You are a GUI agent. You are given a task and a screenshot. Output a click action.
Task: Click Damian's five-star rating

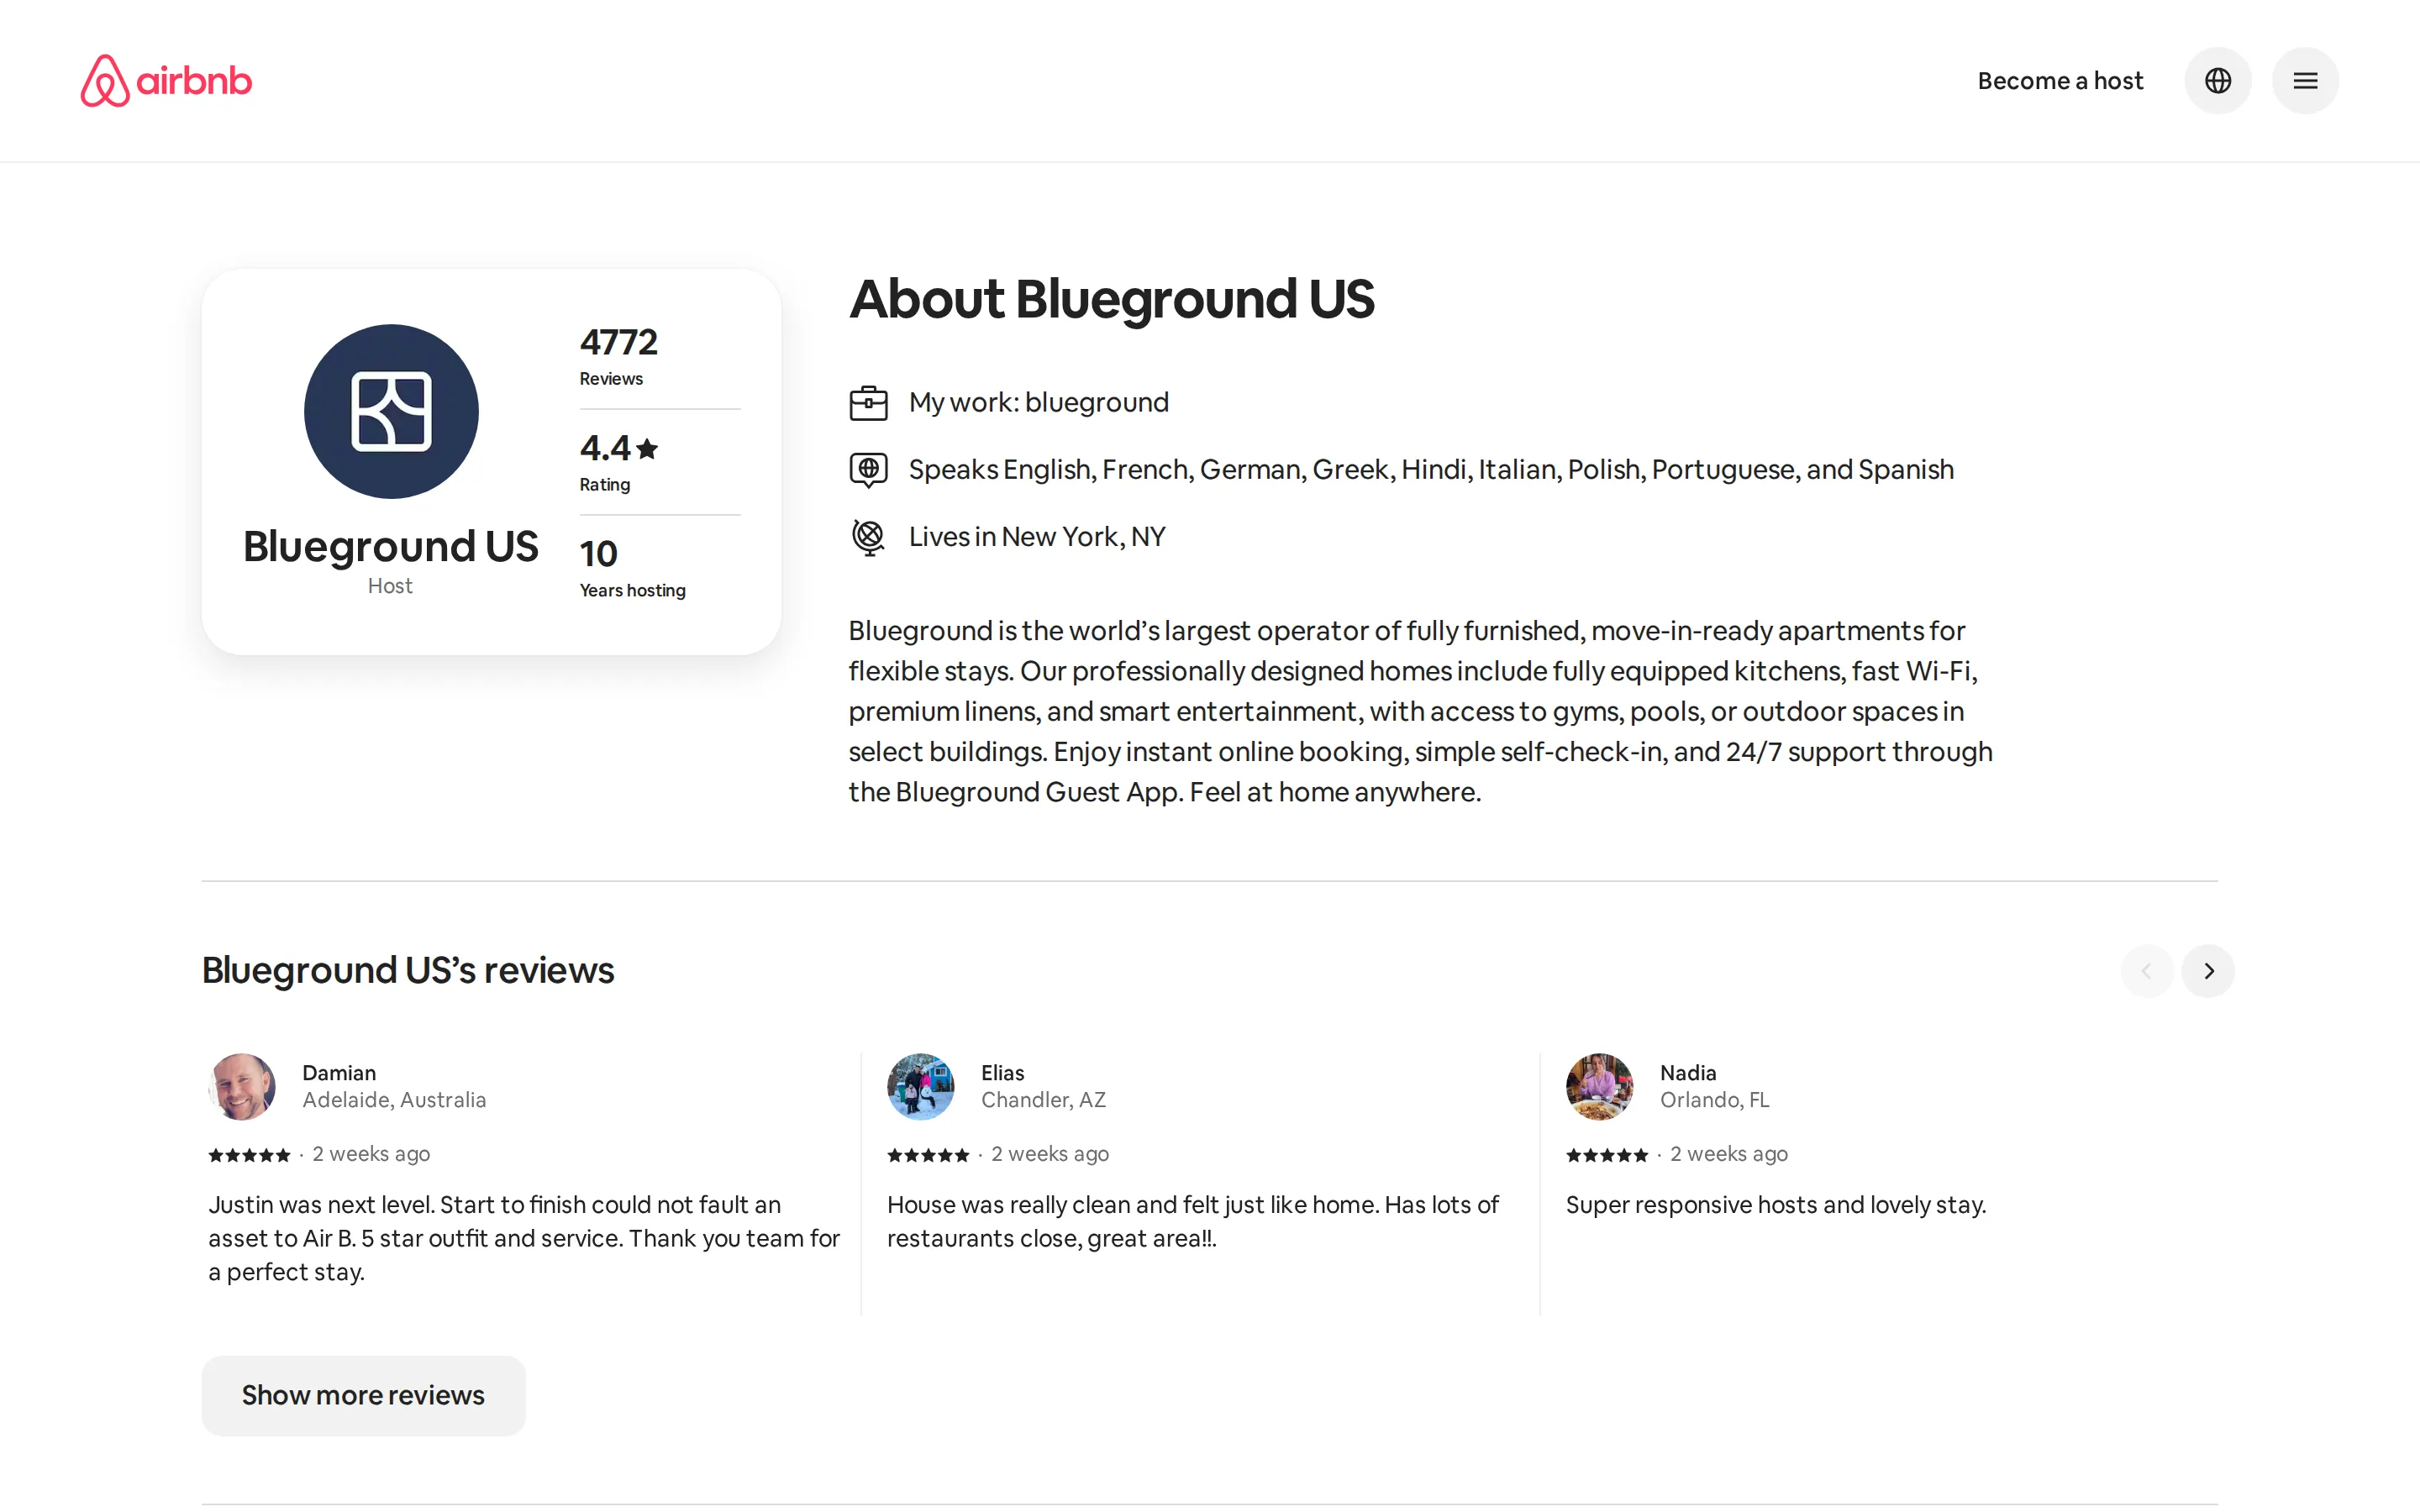point(249,1155)
